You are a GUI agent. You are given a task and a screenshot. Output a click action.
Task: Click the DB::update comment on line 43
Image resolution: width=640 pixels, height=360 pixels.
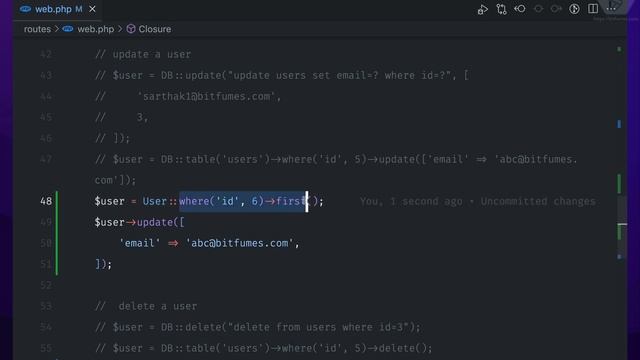tap(282, 76)
